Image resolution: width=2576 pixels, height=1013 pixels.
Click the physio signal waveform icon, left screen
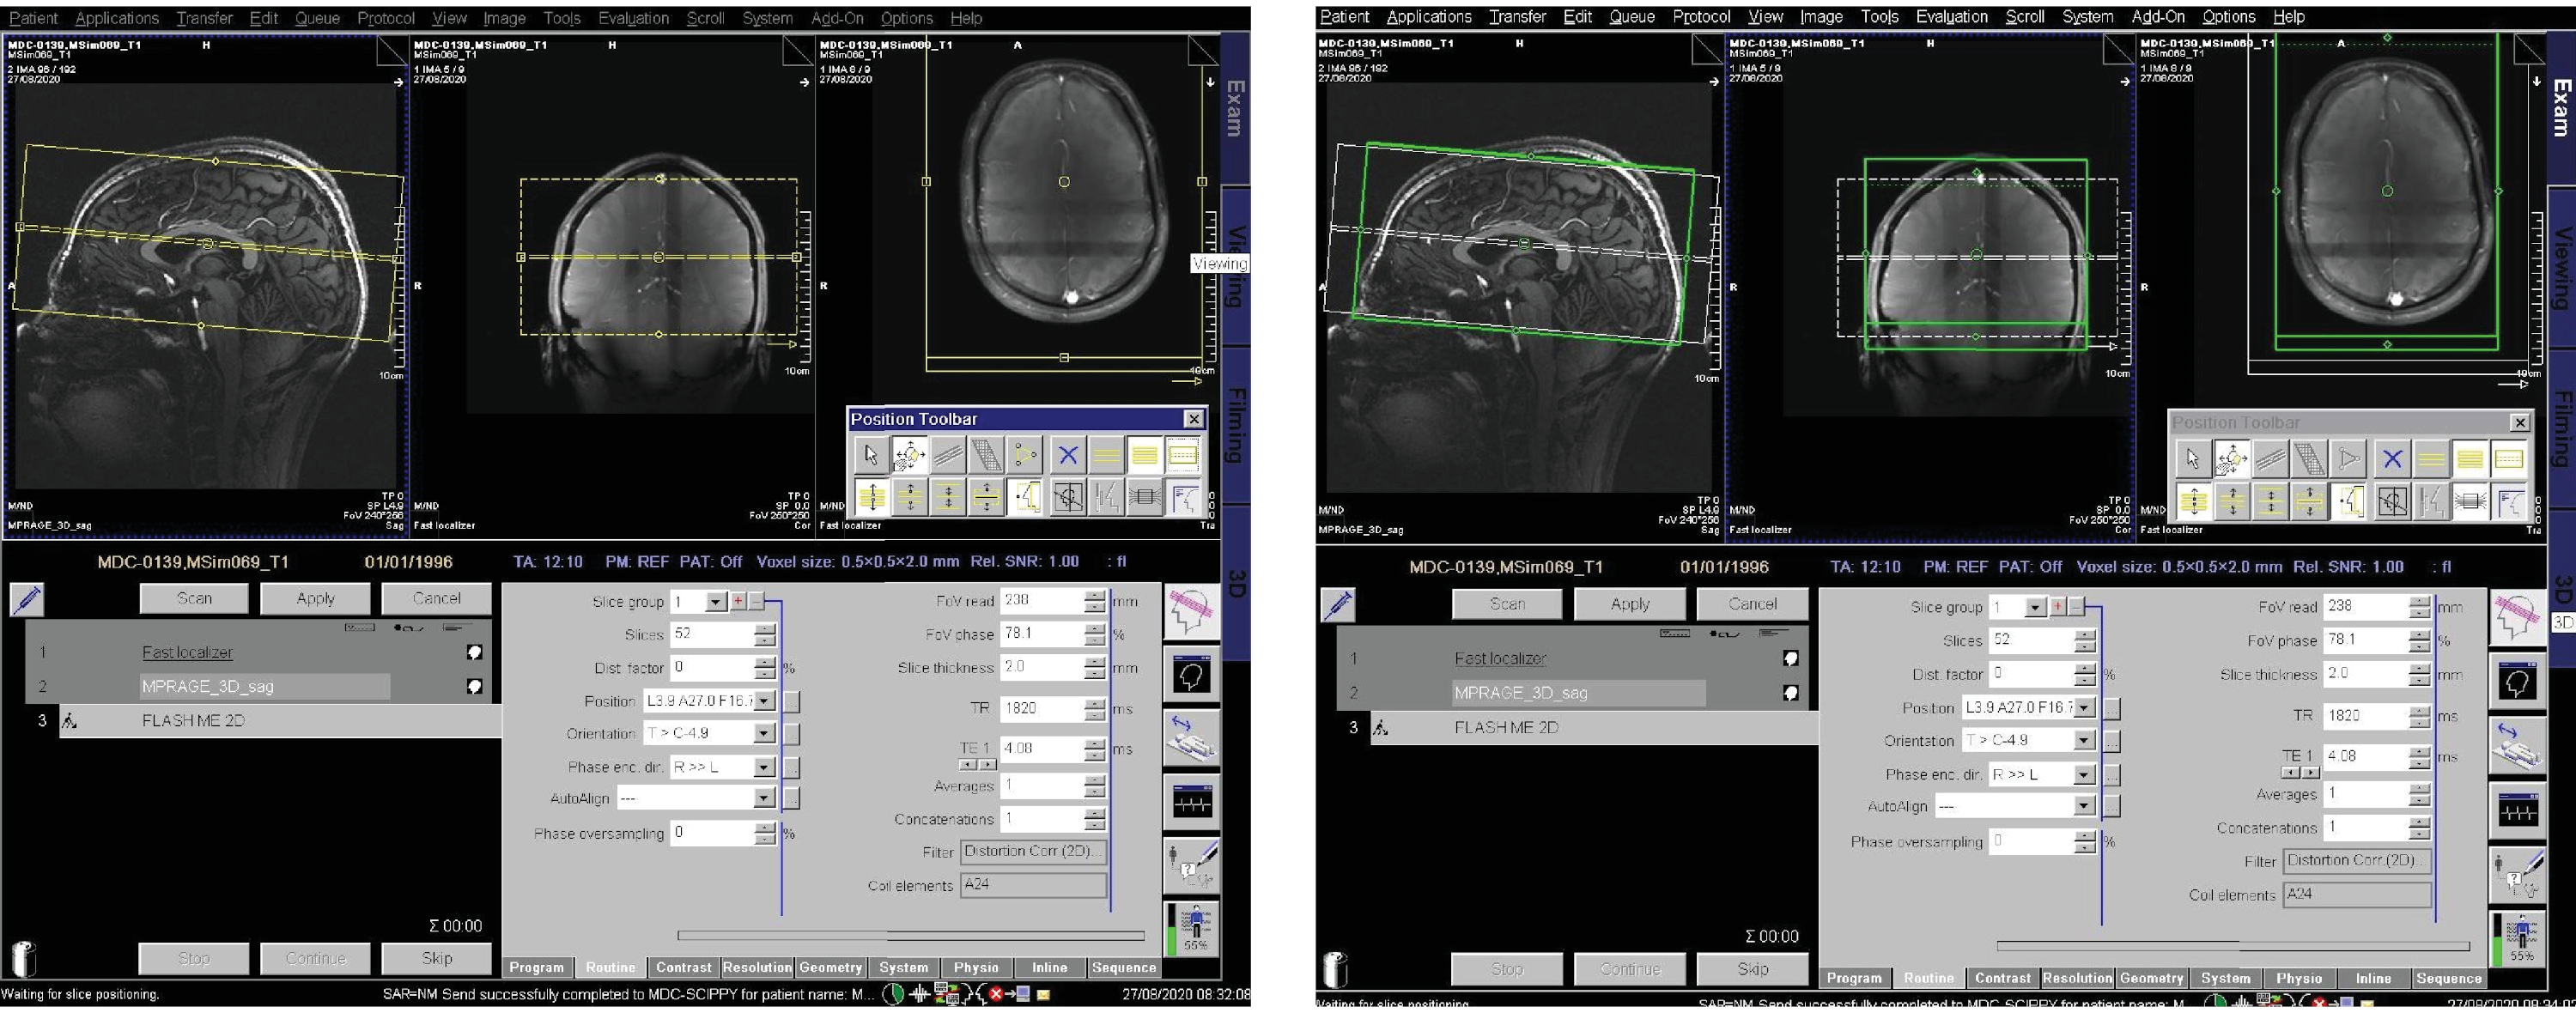pyautogui.click(x=1191, y=802)
